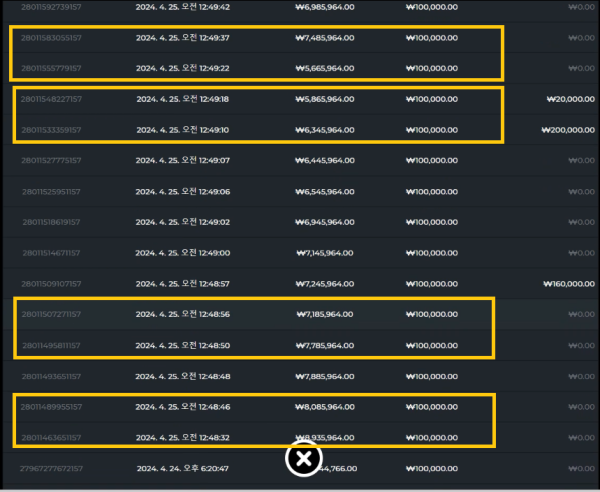The width and height of the screenshot is (600, 492).
Task: Select transaction ID 28011518619157
Action: click(51, 222)
